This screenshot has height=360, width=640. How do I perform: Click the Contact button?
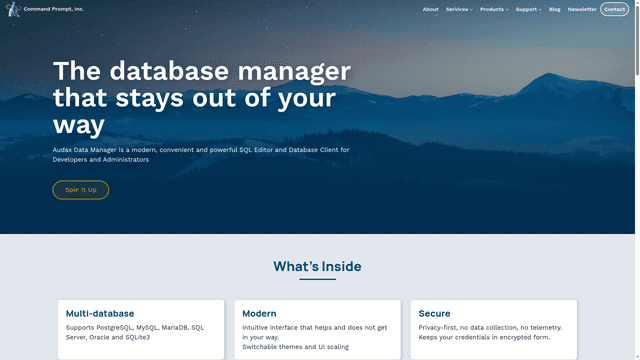(614, 9)
